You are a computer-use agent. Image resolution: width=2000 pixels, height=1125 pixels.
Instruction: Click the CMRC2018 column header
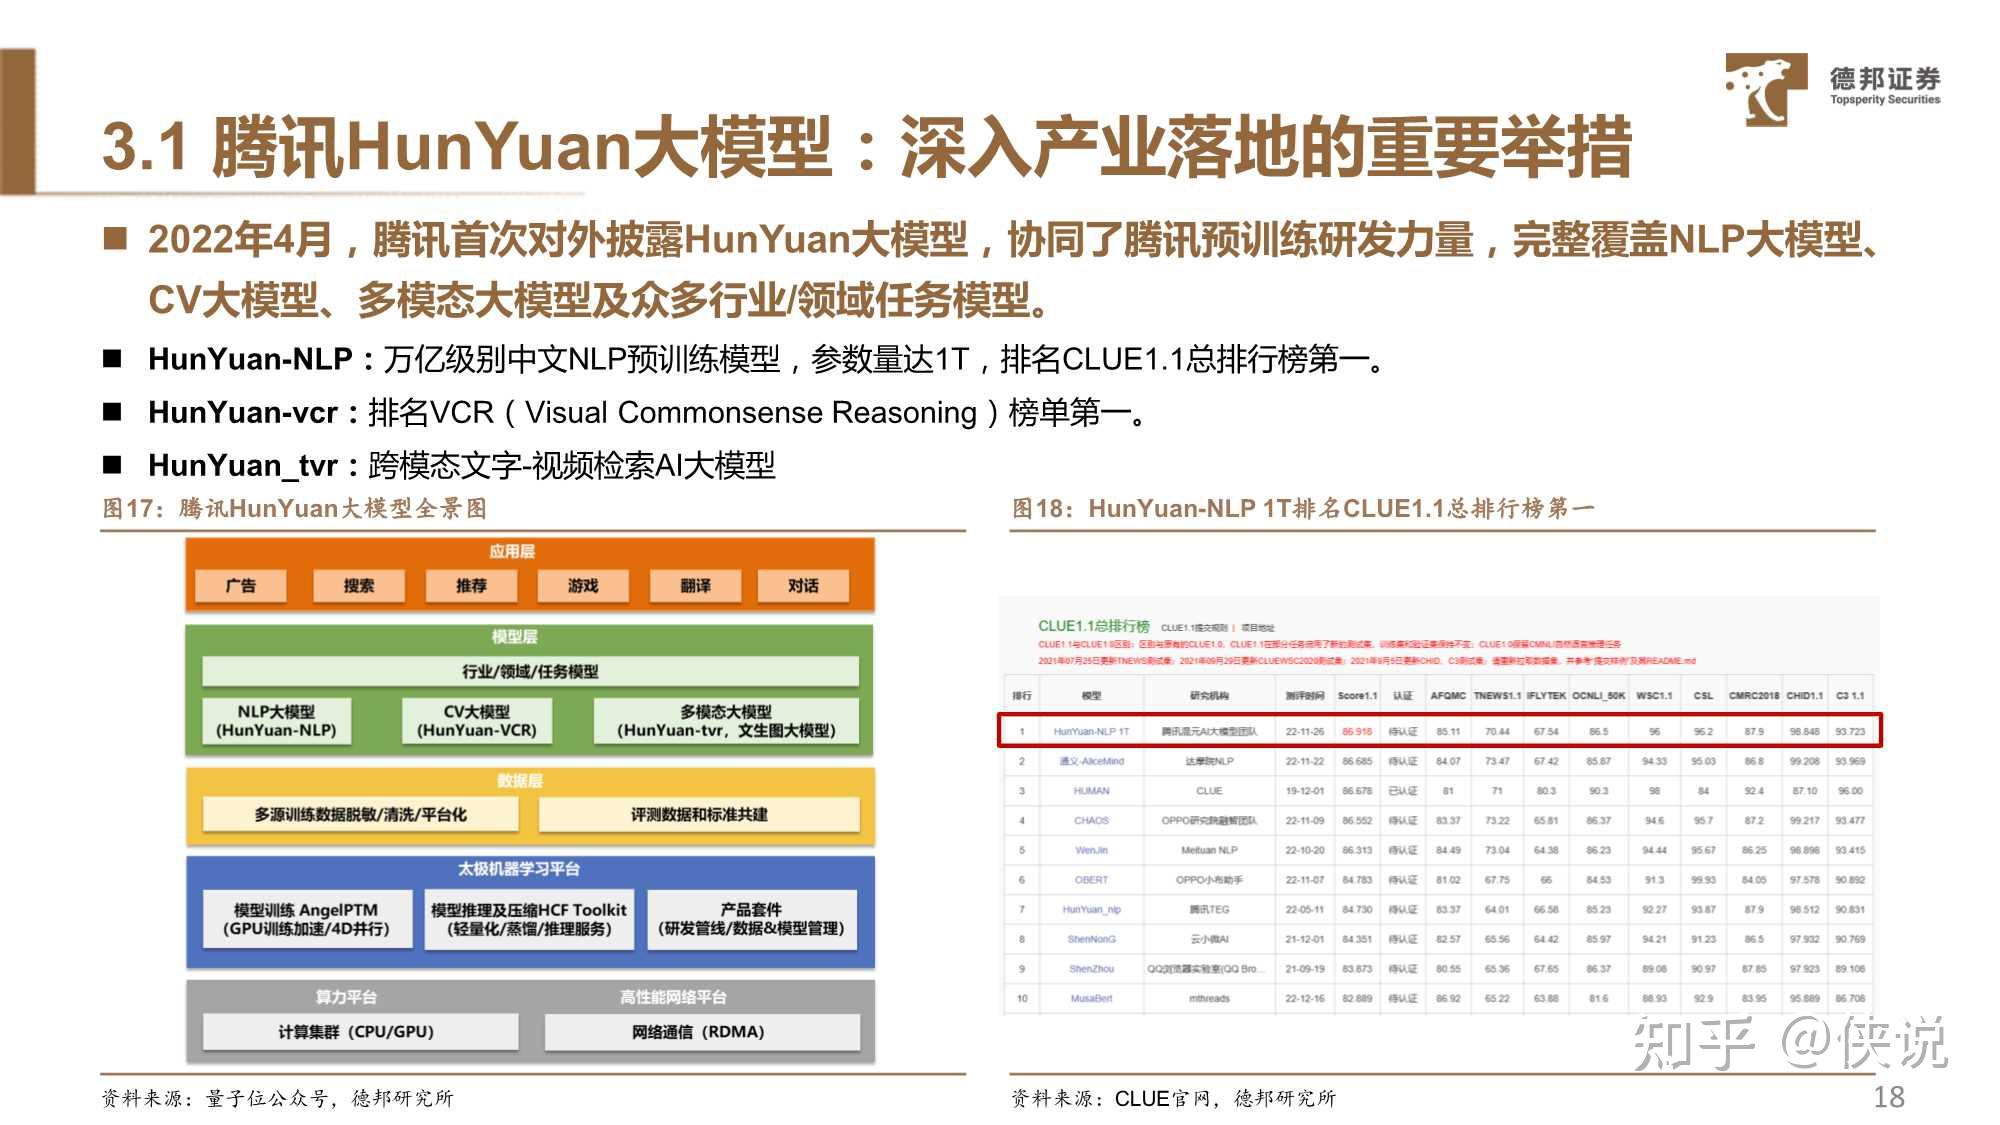1754,696
